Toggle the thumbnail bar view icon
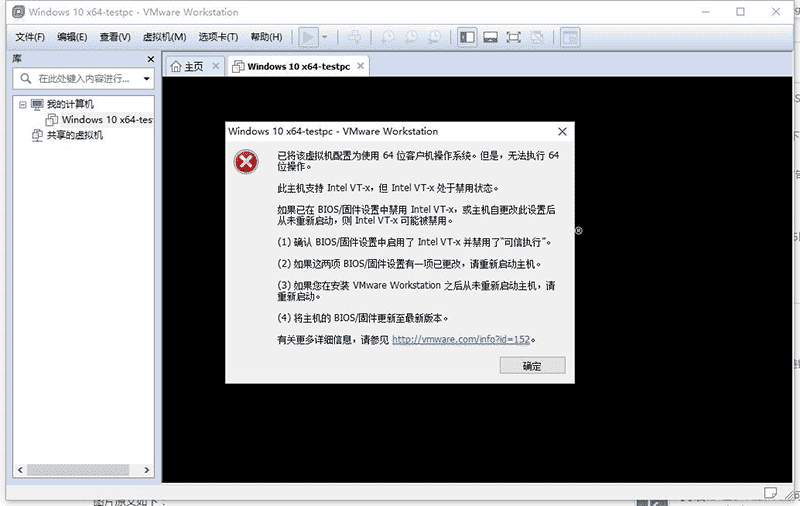This screenshot has height=506, width=800. click(490, 37)
